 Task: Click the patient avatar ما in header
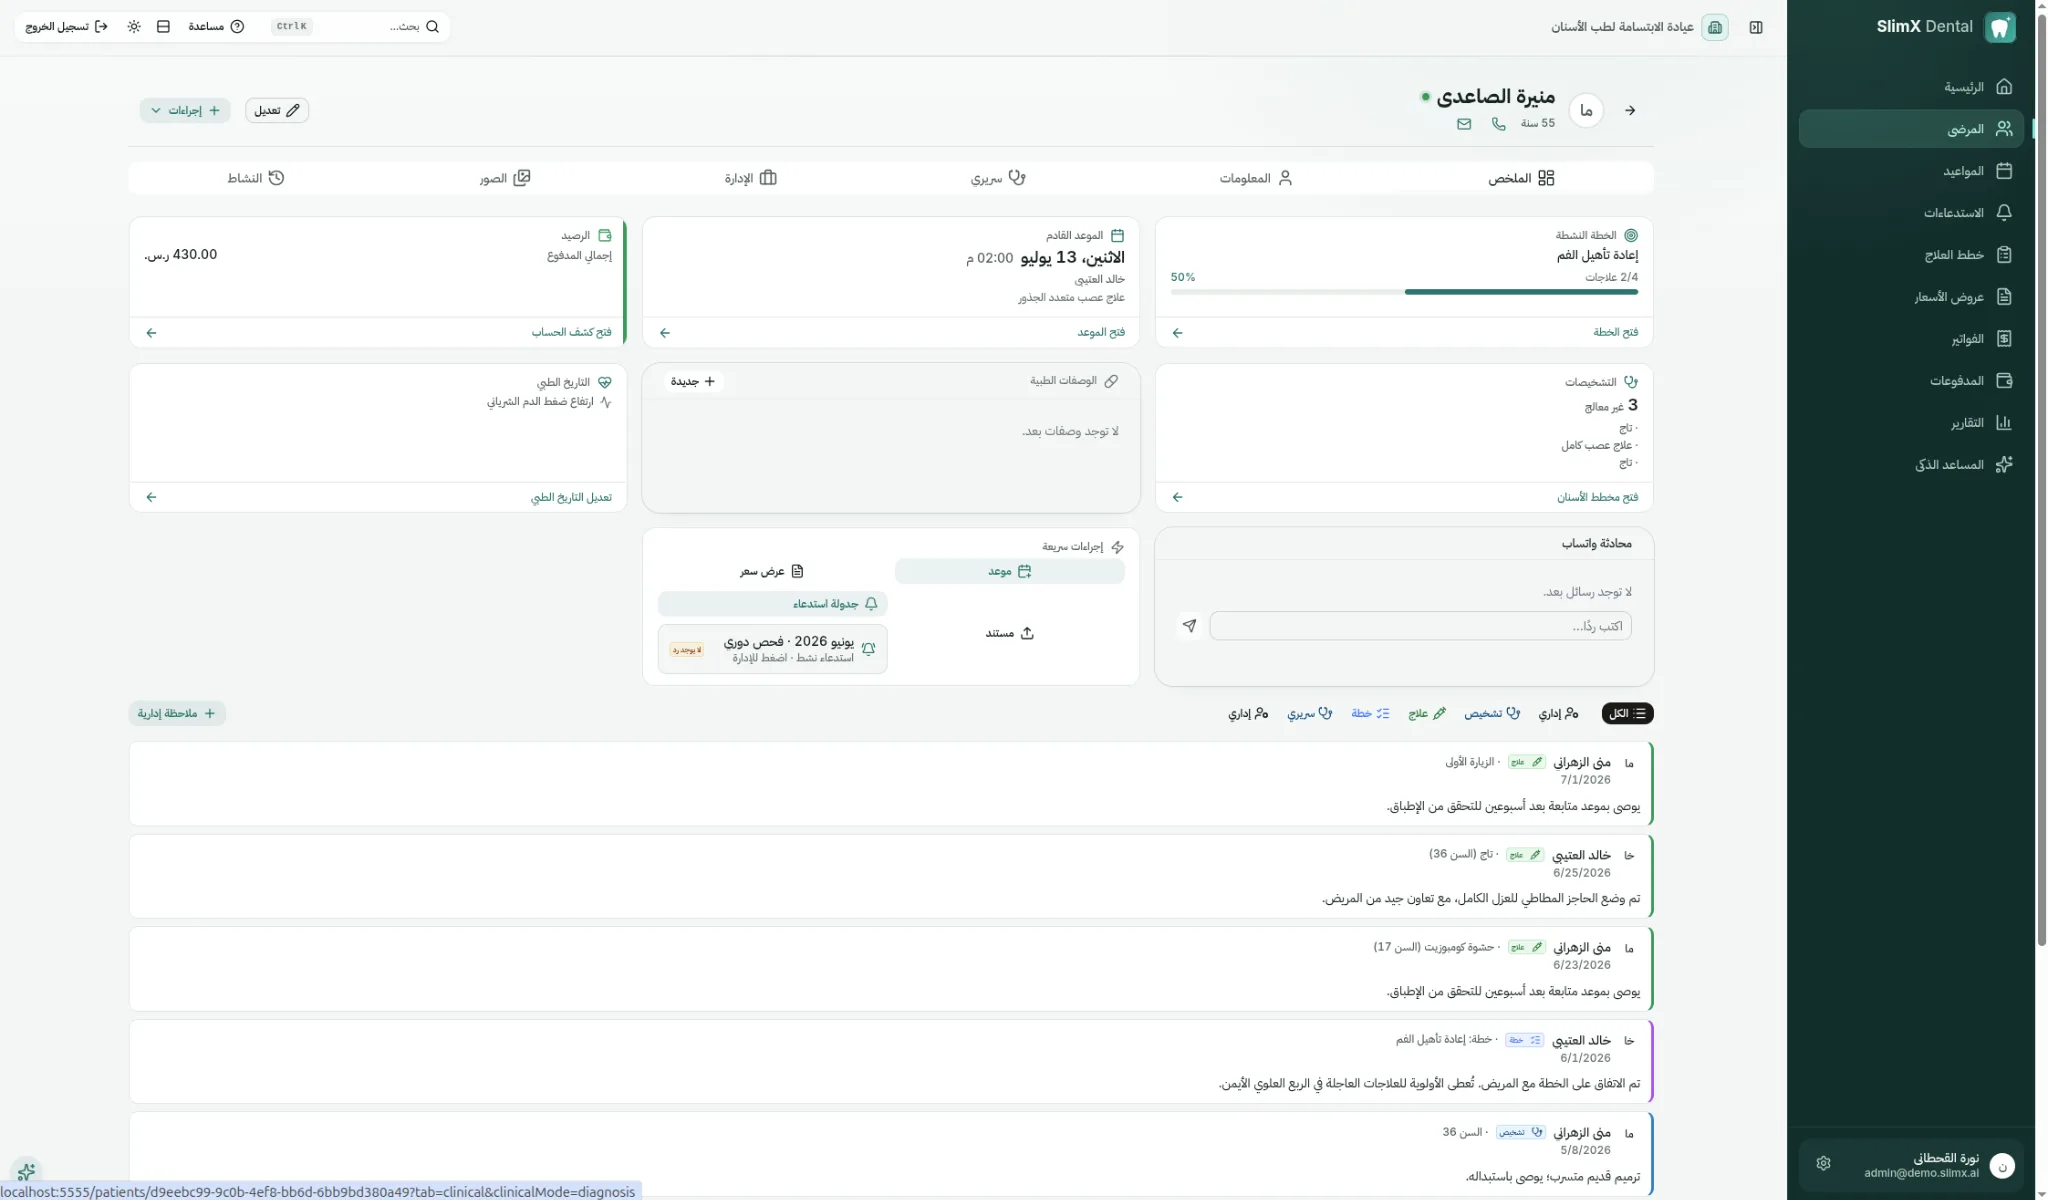[x=1586, y=110]
